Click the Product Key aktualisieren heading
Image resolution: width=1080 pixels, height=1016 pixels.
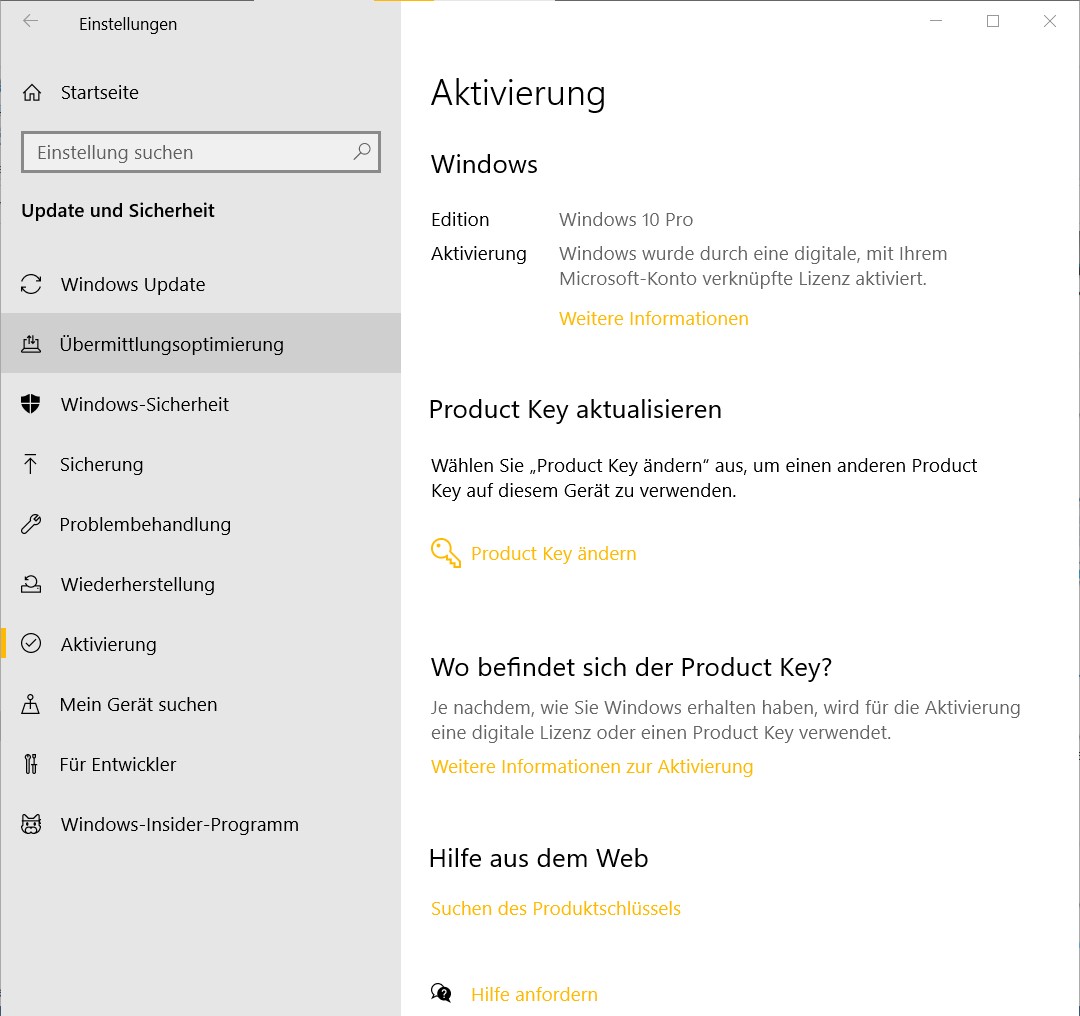pos(575,409)
